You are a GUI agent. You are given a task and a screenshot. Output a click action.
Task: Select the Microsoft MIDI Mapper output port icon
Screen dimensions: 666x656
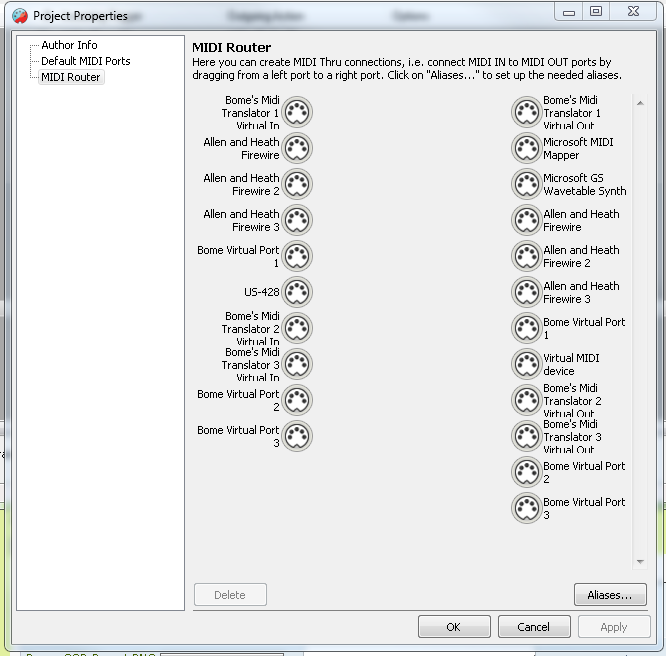526,148
